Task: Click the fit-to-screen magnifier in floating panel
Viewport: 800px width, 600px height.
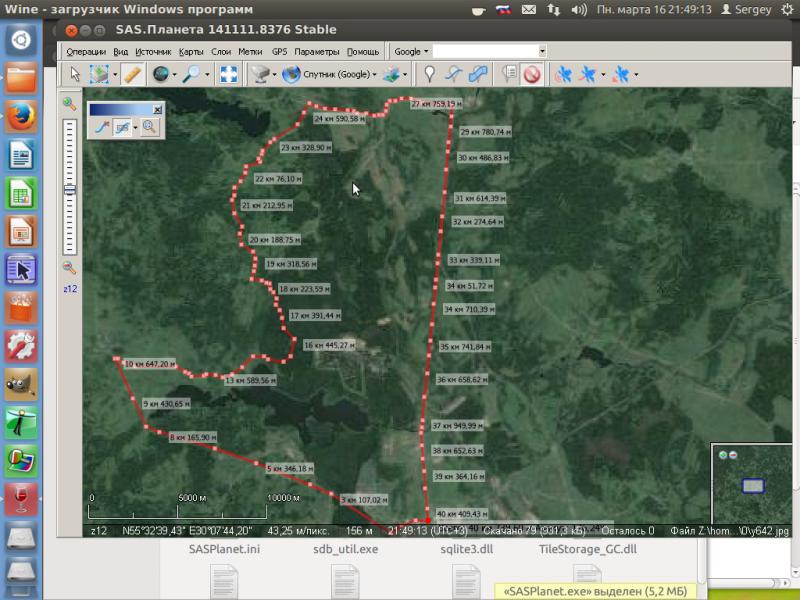Action: tap(149, 127)
